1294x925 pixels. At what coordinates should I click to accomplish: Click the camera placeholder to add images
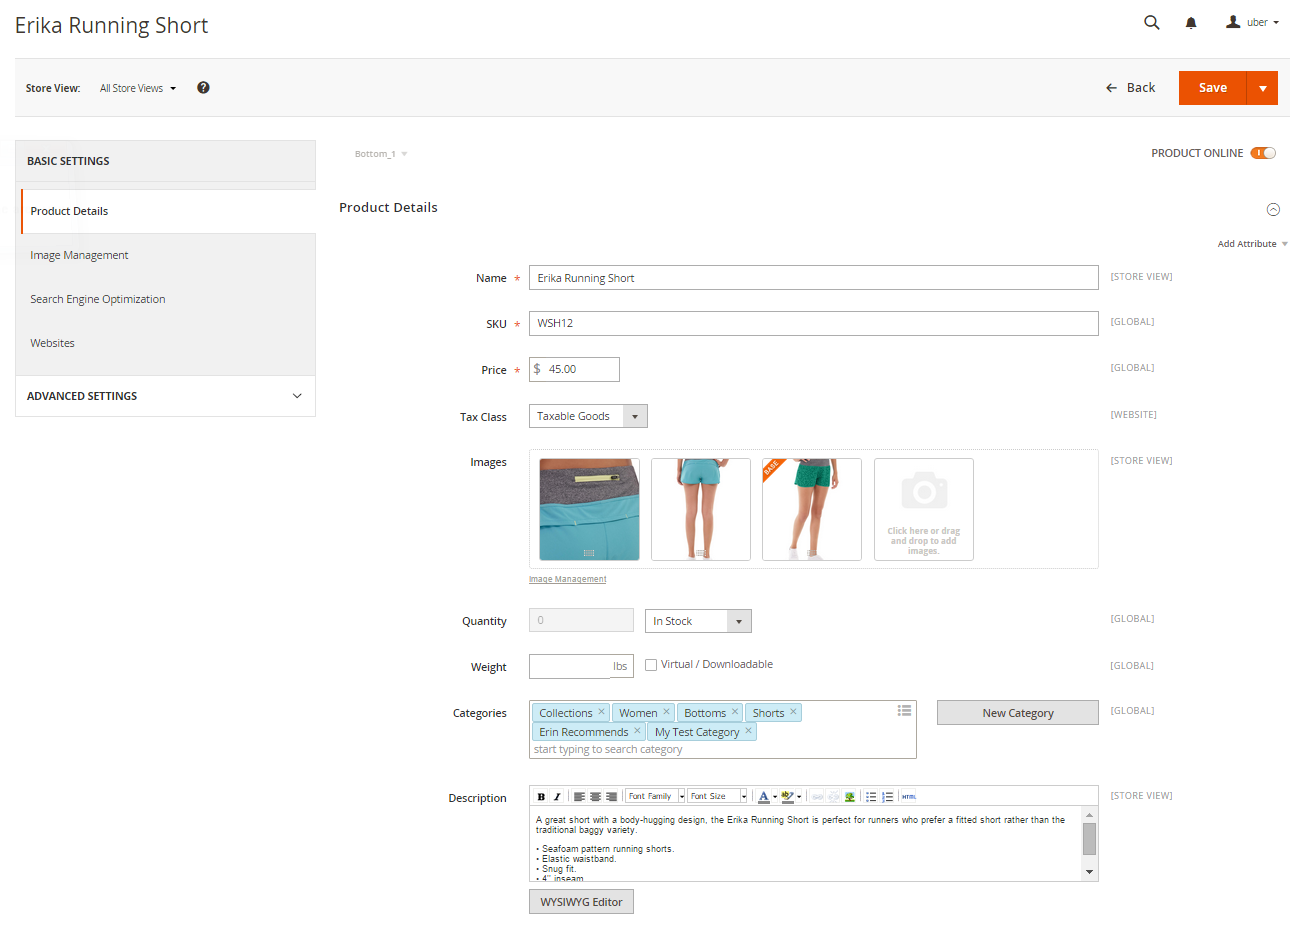click(x=924, y=509)
